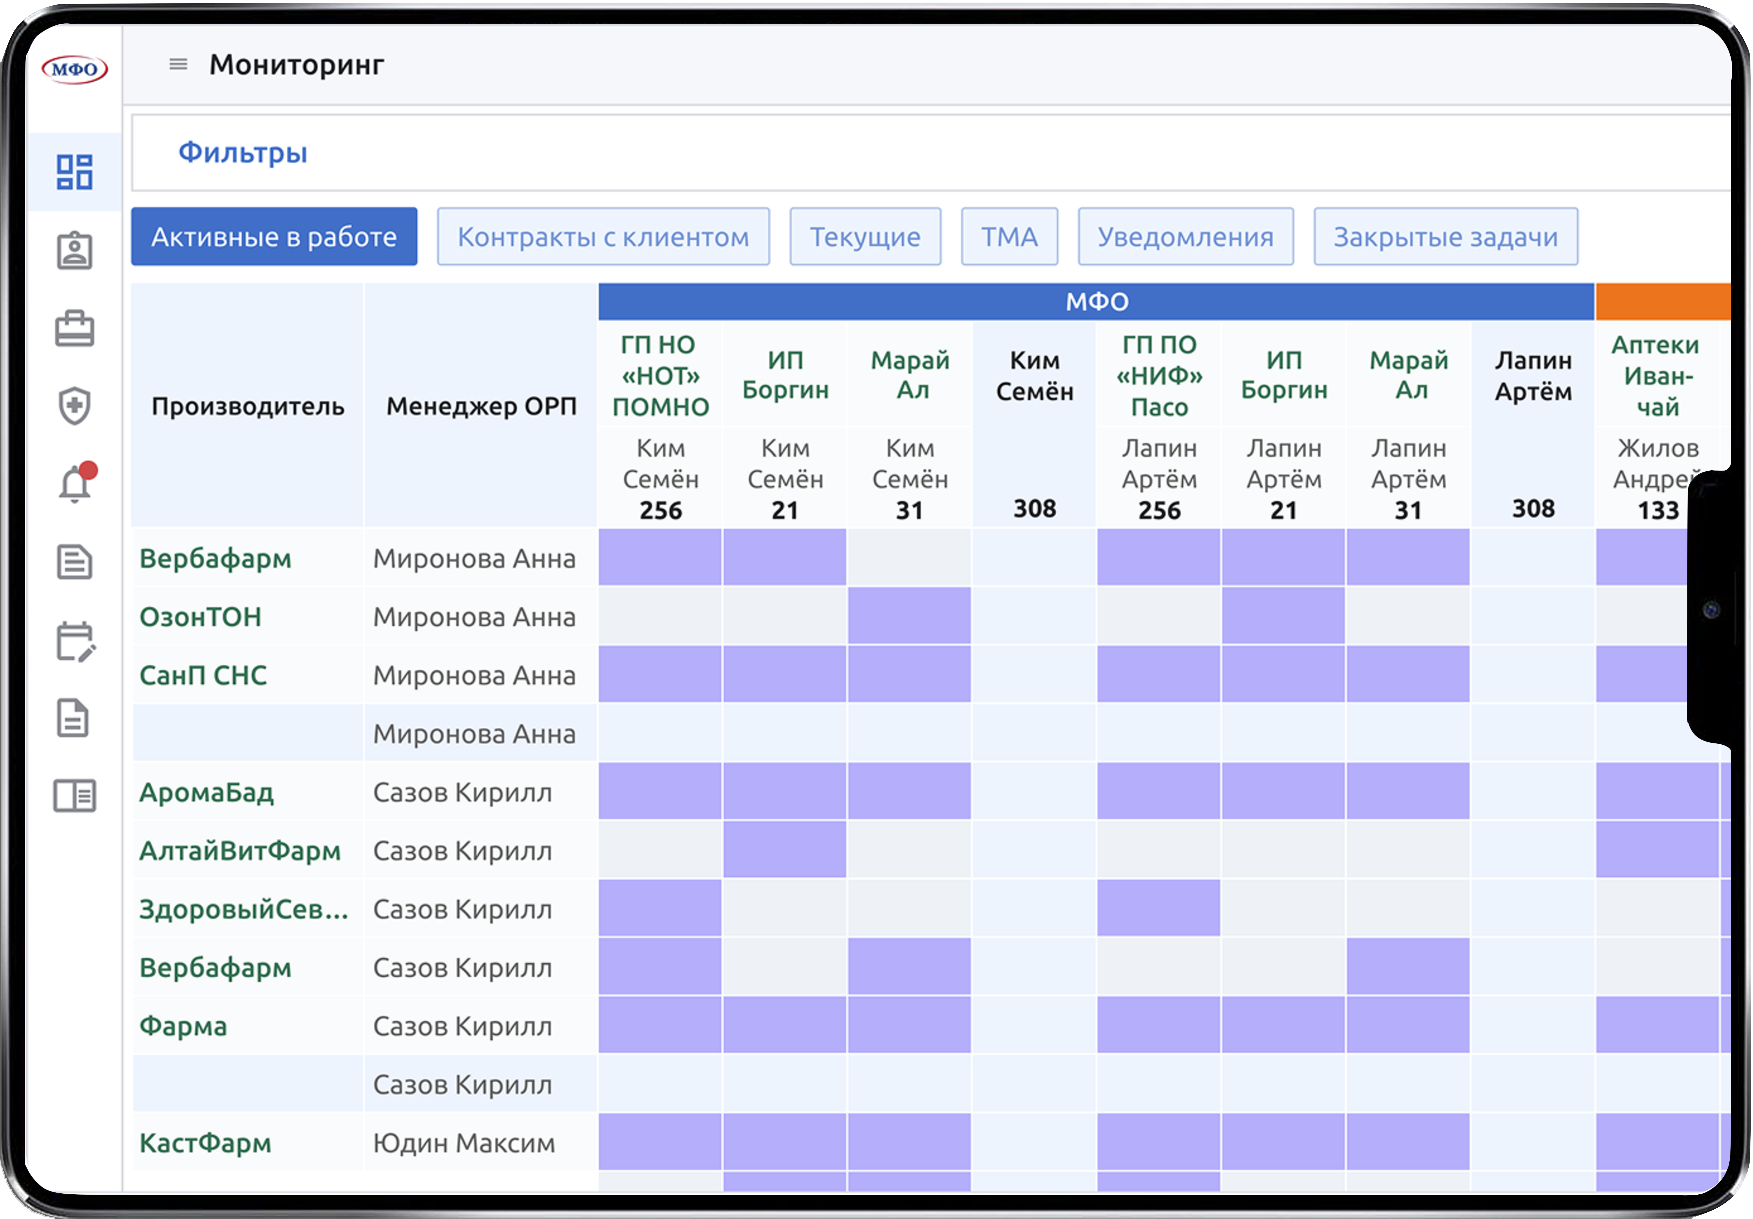Open the АлтайВитФарм manufacturer link
The image size is (1753, 1219).
click(x=240, y=851)
